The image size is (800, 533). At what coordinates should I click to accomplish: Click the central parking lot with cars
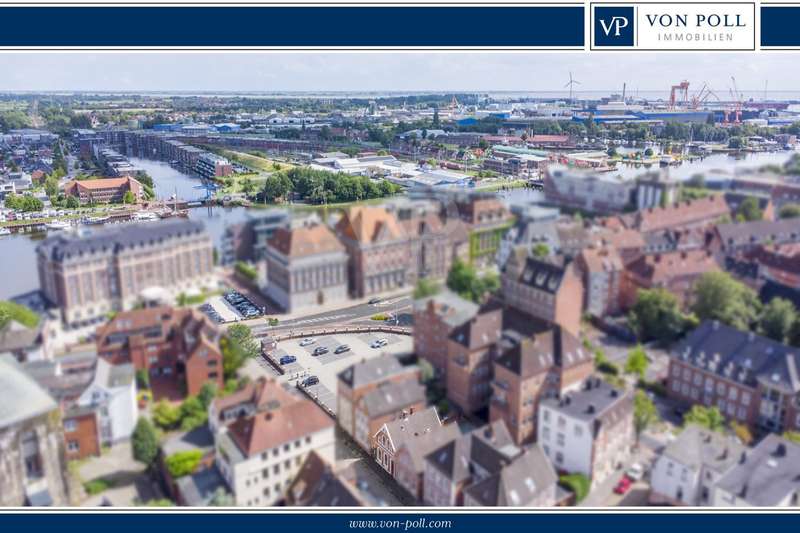coord(330,355)
